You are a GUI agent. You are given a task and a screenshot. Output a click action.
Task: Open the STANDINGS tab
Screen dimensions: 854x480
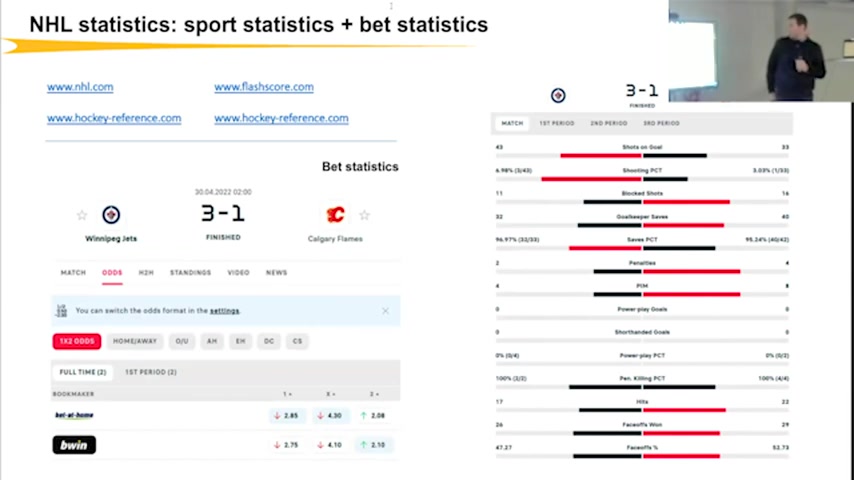coord(190,272)
